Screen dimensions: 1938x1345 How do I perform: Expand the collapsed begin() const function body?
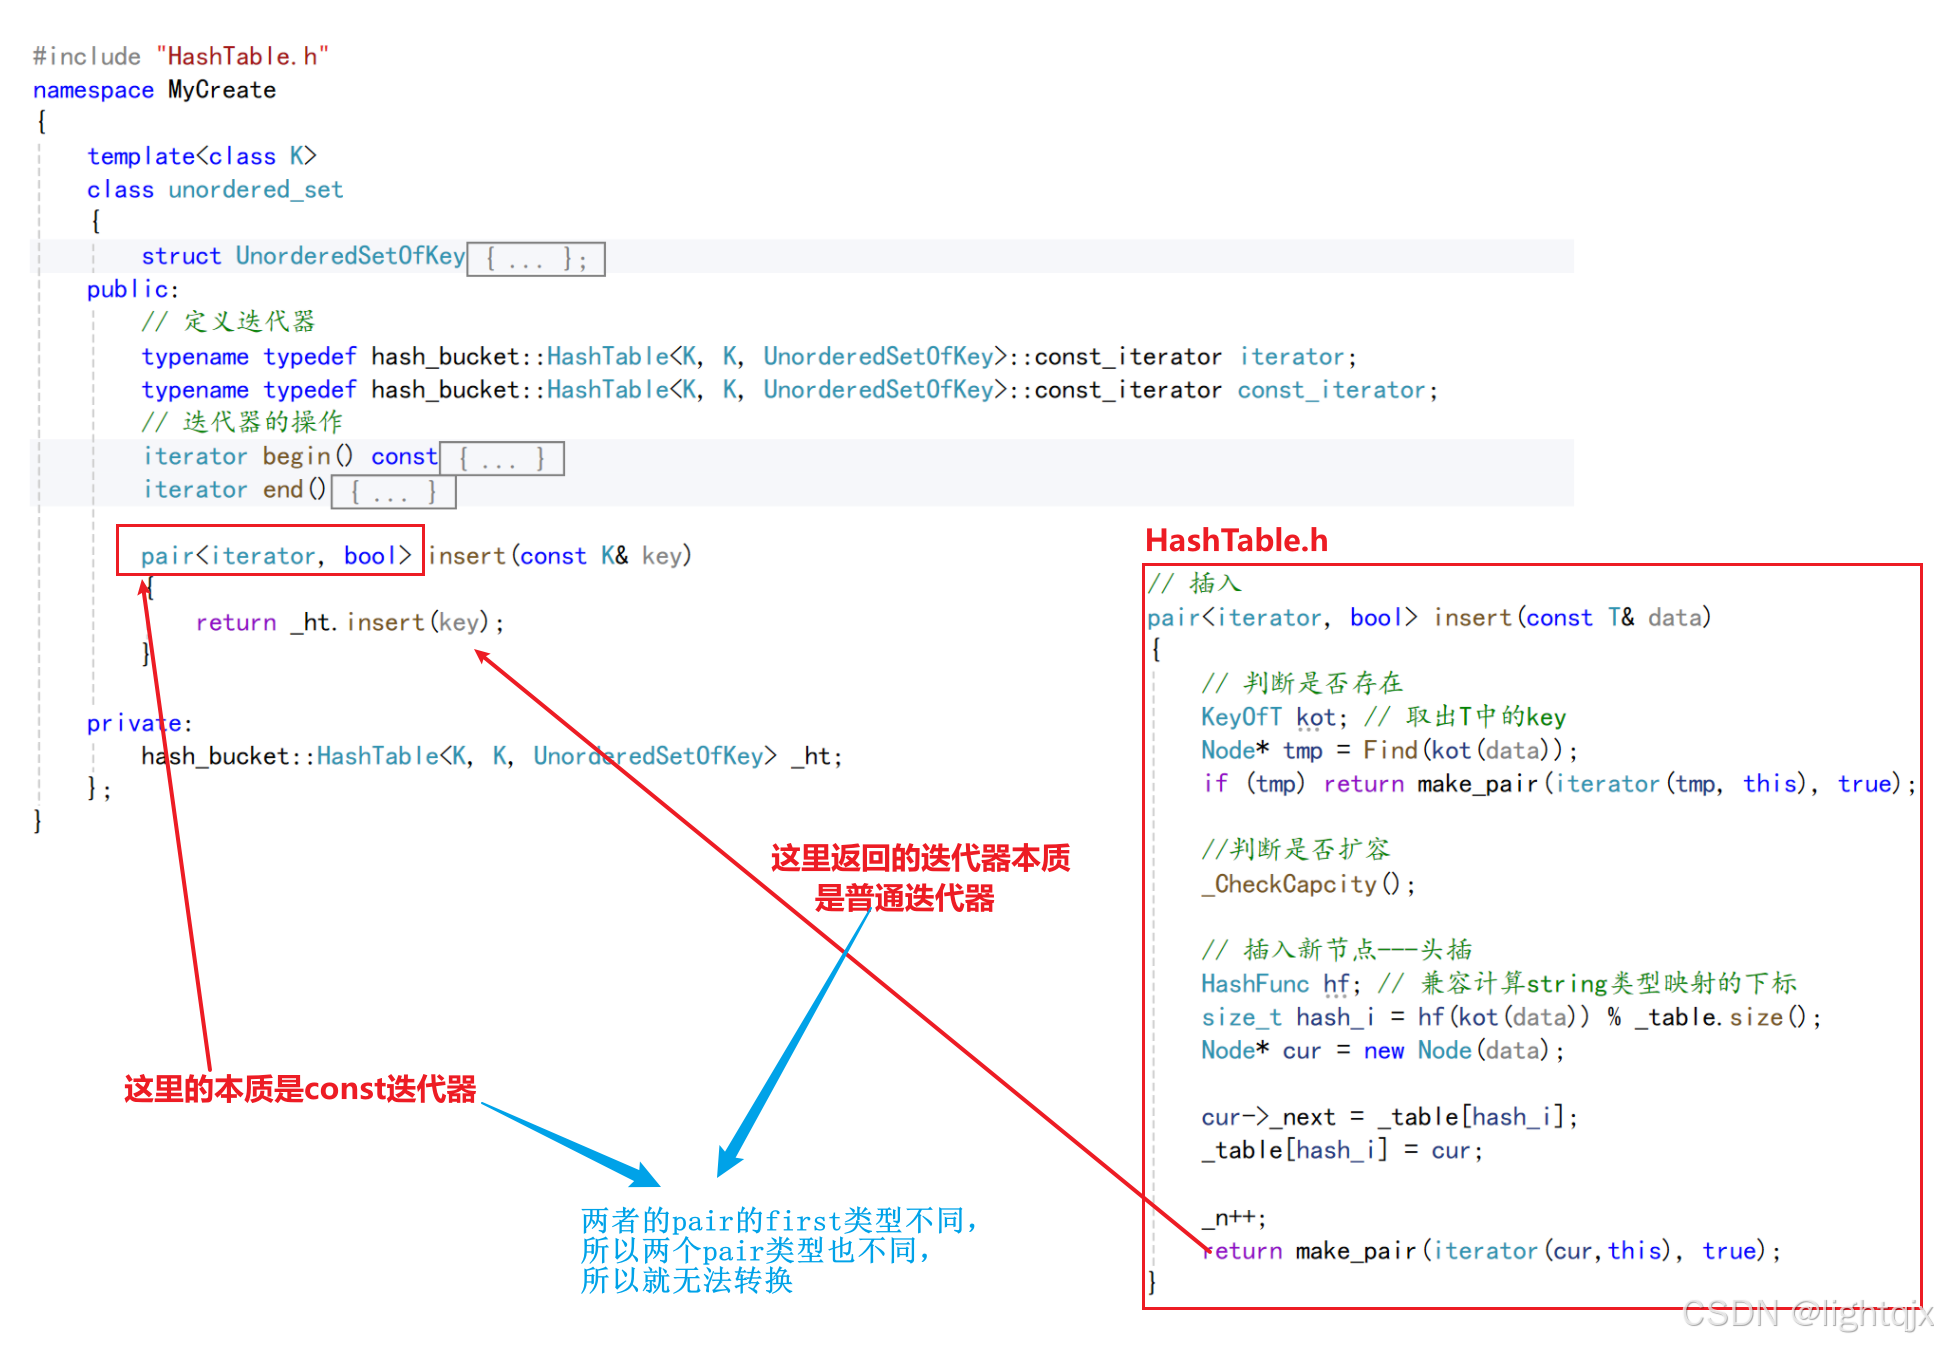501,459
